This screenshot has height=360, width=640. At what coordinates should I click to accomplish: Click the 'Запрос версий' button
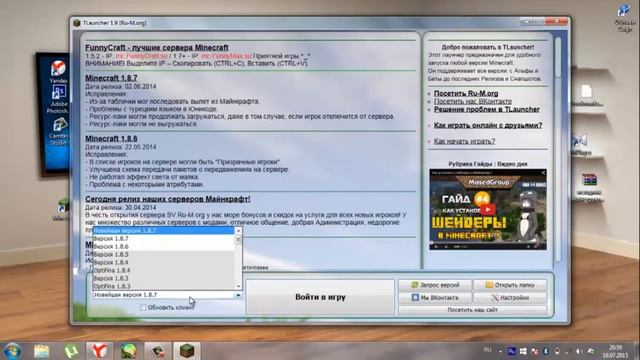tap(435, 285)
